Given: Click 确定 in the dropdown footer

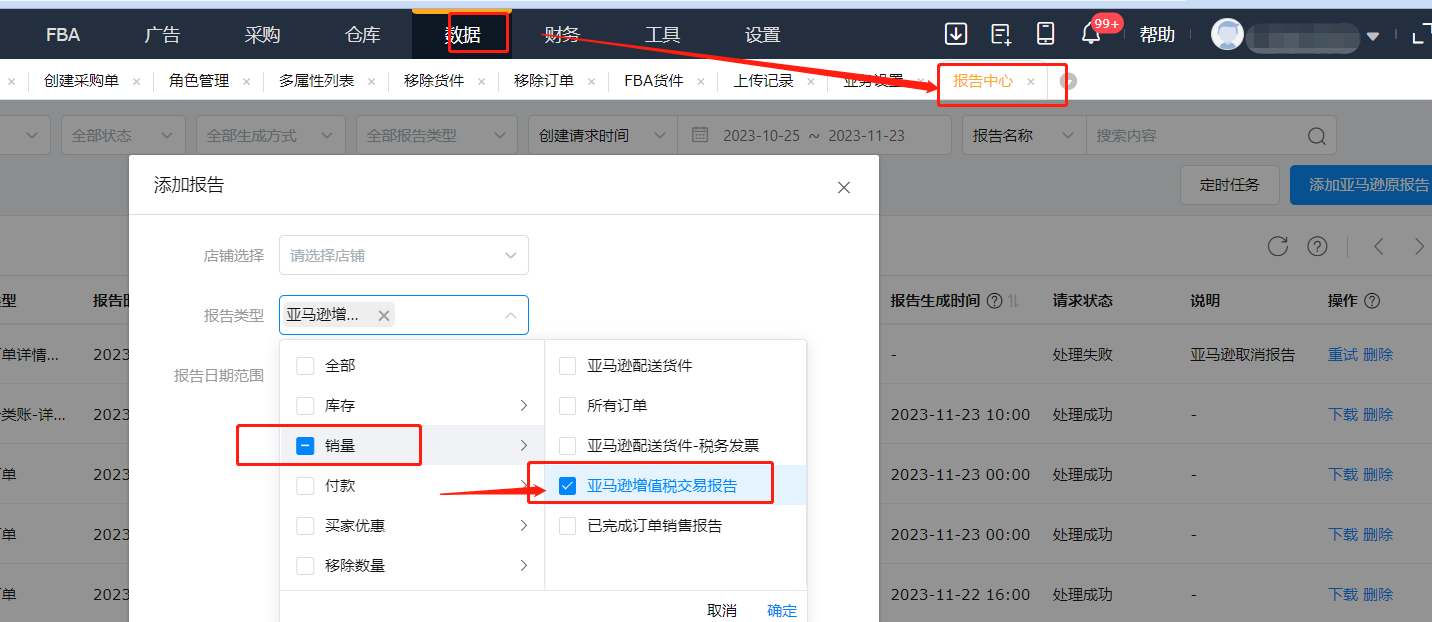Looking at the screenshot, I should (x=782, y=610).
